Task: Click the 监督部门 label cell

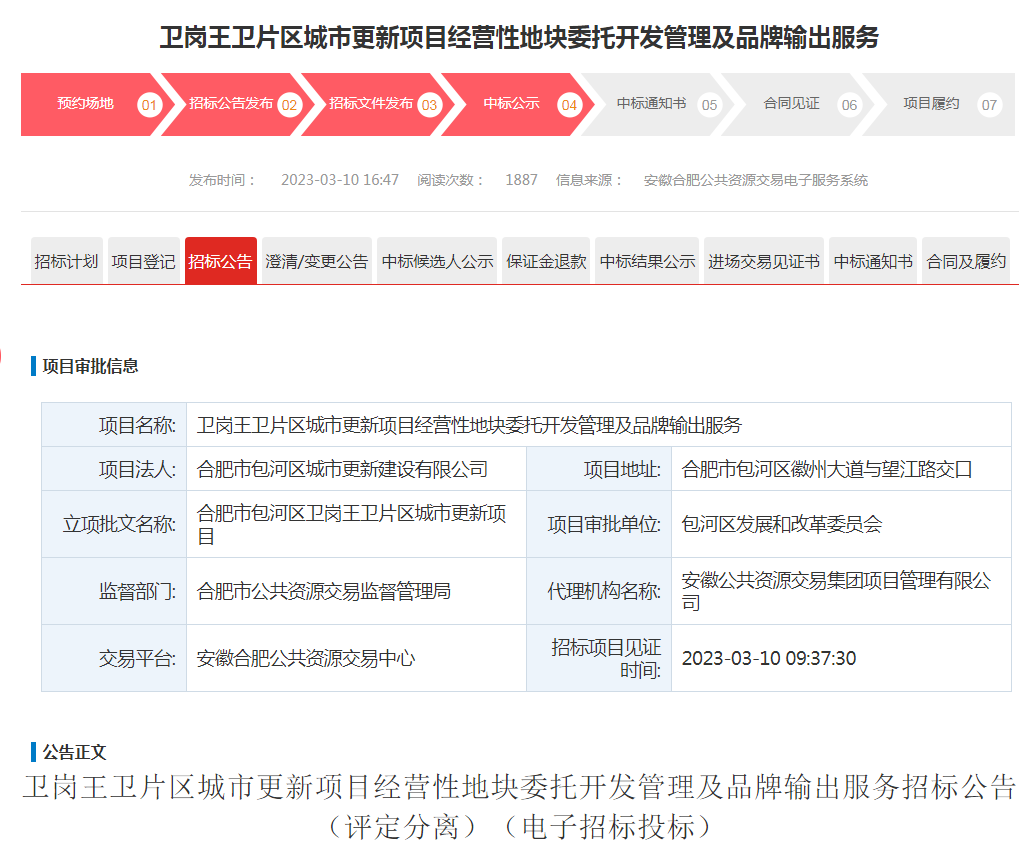Action: tap(114, 591)
